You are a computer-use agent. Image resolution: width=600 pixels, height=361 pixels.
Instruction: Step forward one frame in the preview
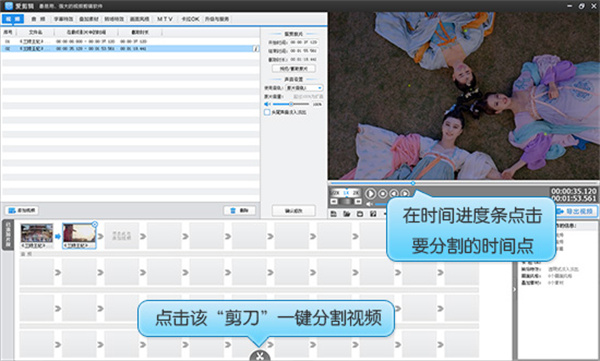pos(404,194)
